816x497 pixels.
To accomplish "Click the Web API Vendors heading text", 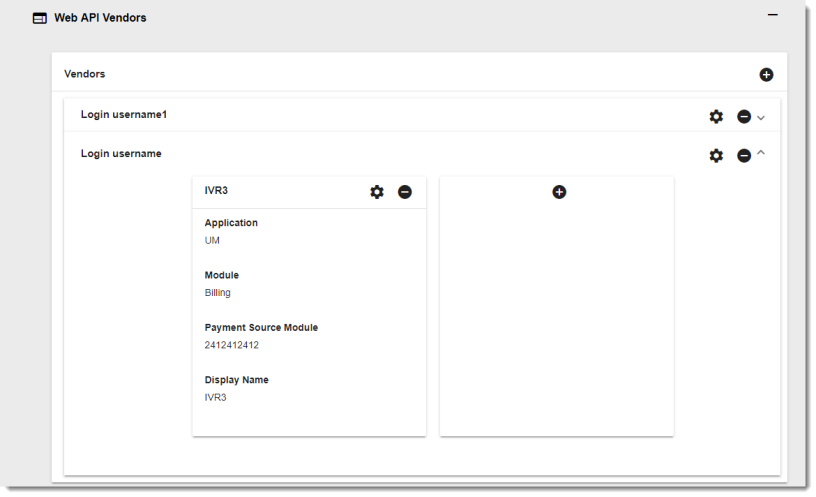I will click(100, 18).
